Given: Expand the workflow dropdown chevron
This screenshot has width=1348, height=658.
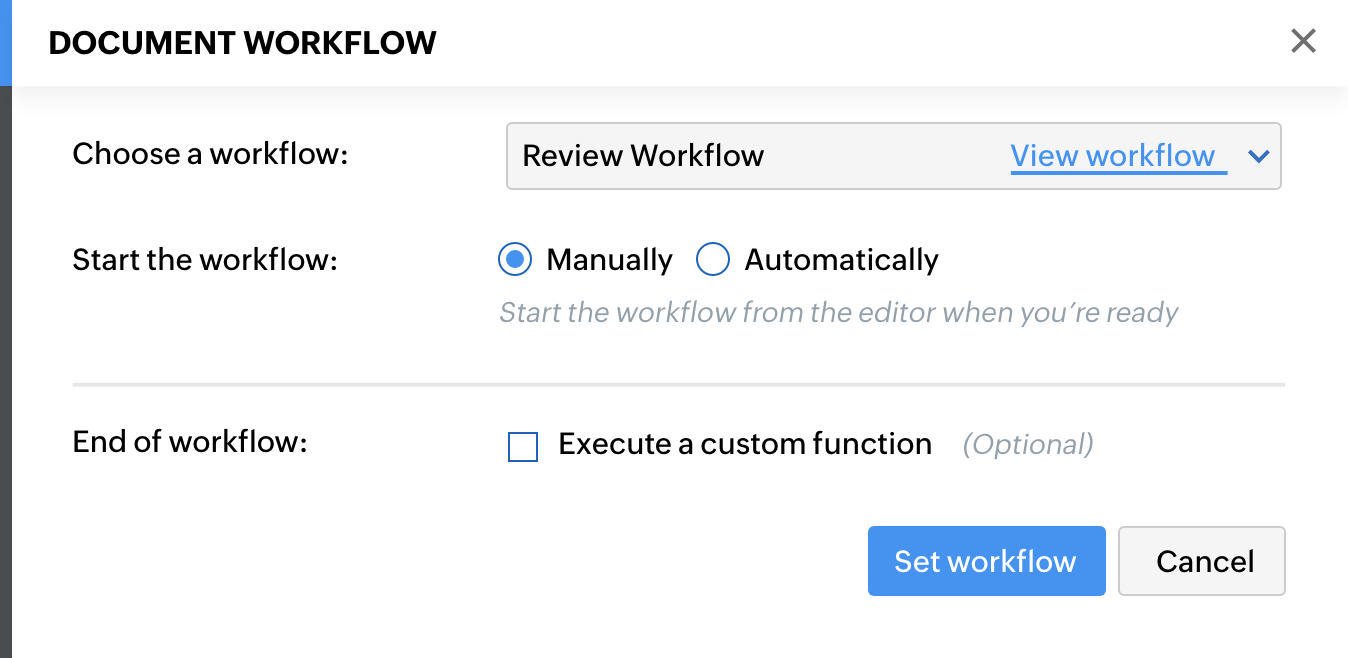Looking at the screenshot, I should 1258,156.
